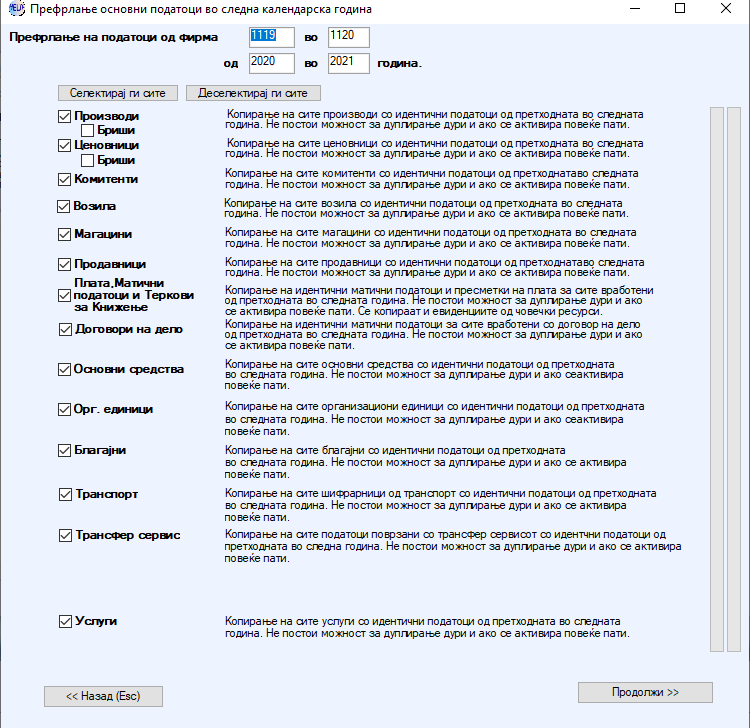Screen dimensions: 753x728
Task: Click the Договори на дело description
Action: point(433,335)
